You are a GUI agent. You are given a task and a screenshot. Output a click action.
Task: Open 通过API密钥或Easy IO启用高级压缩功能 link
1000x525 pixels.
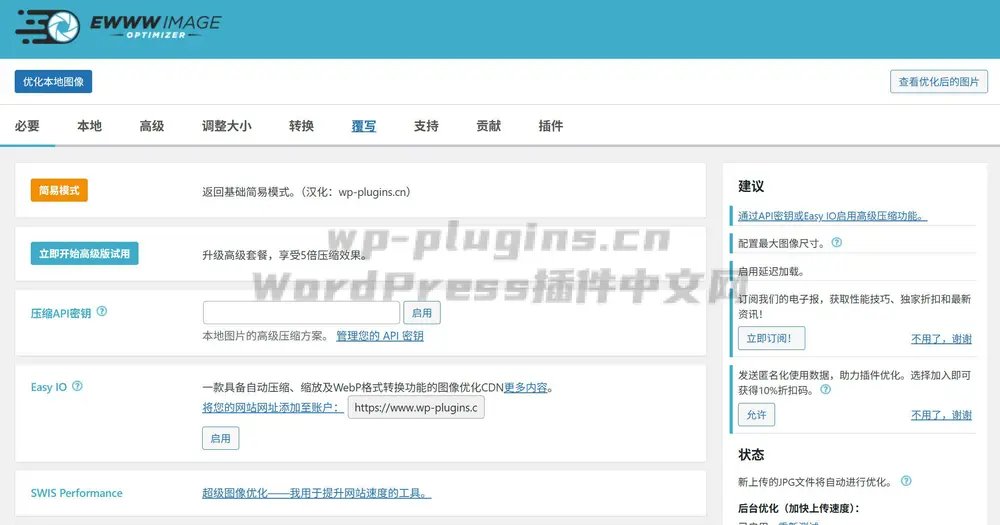point(832,216)
